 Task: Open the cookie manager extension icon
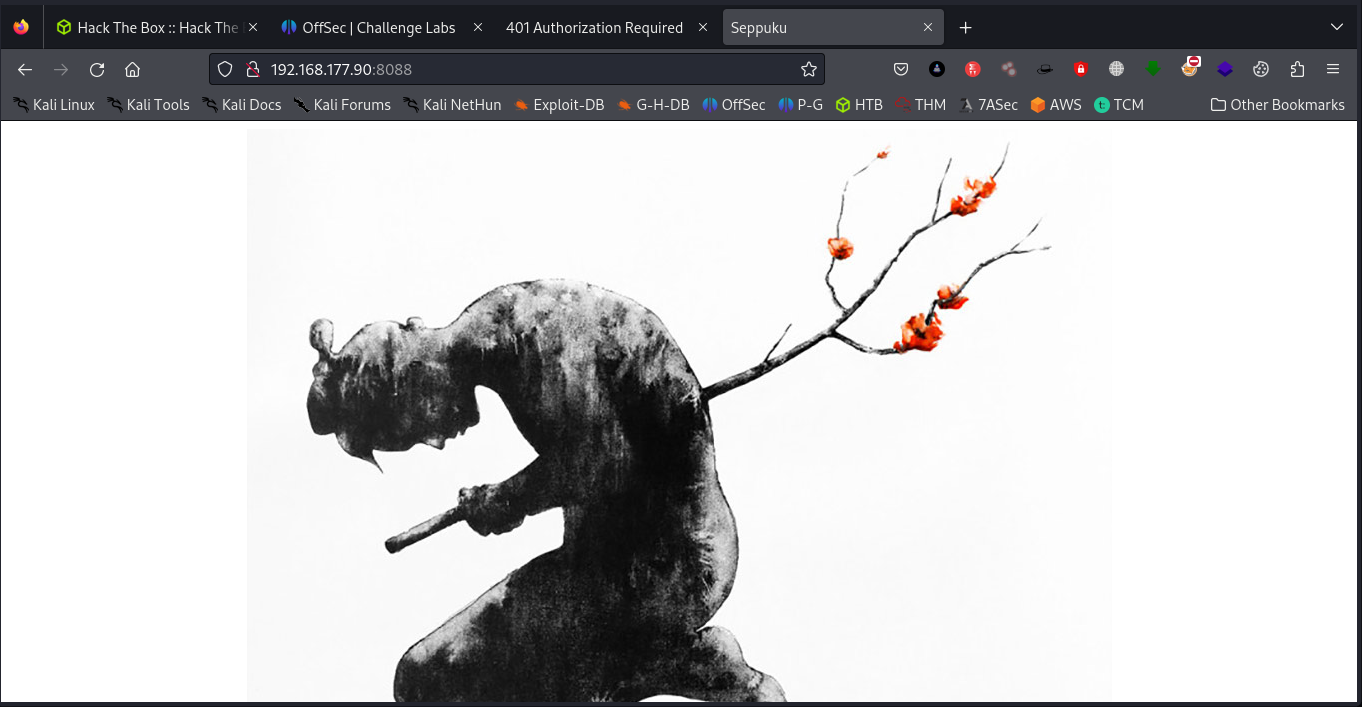click(1261, 69)
